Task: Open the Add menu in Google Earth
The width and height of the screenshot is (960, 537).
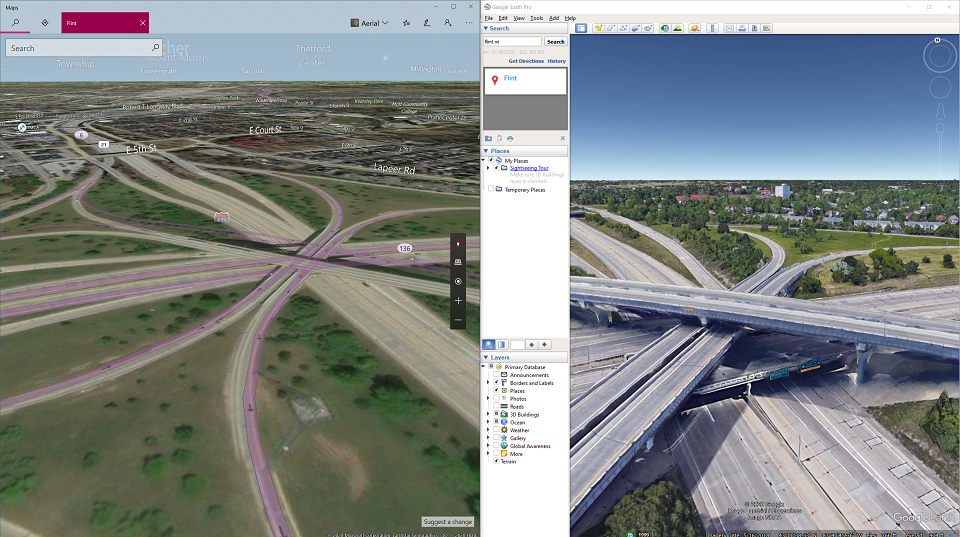Action: 553,18
